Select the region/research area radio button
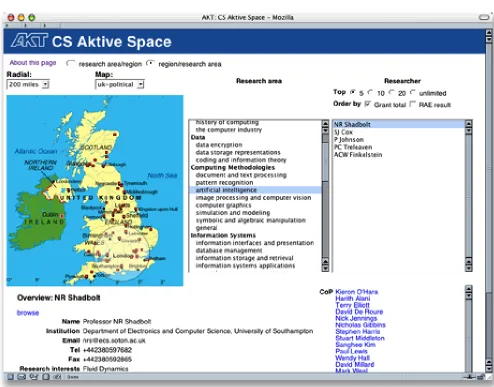Viewport: 494px width, 387px height. click(151, 63)
